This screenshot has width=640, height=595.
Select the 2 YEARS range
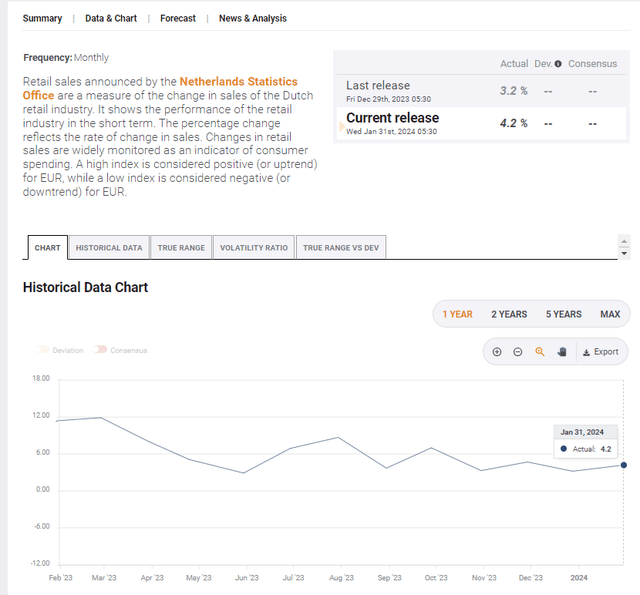[x=509, y=314]
